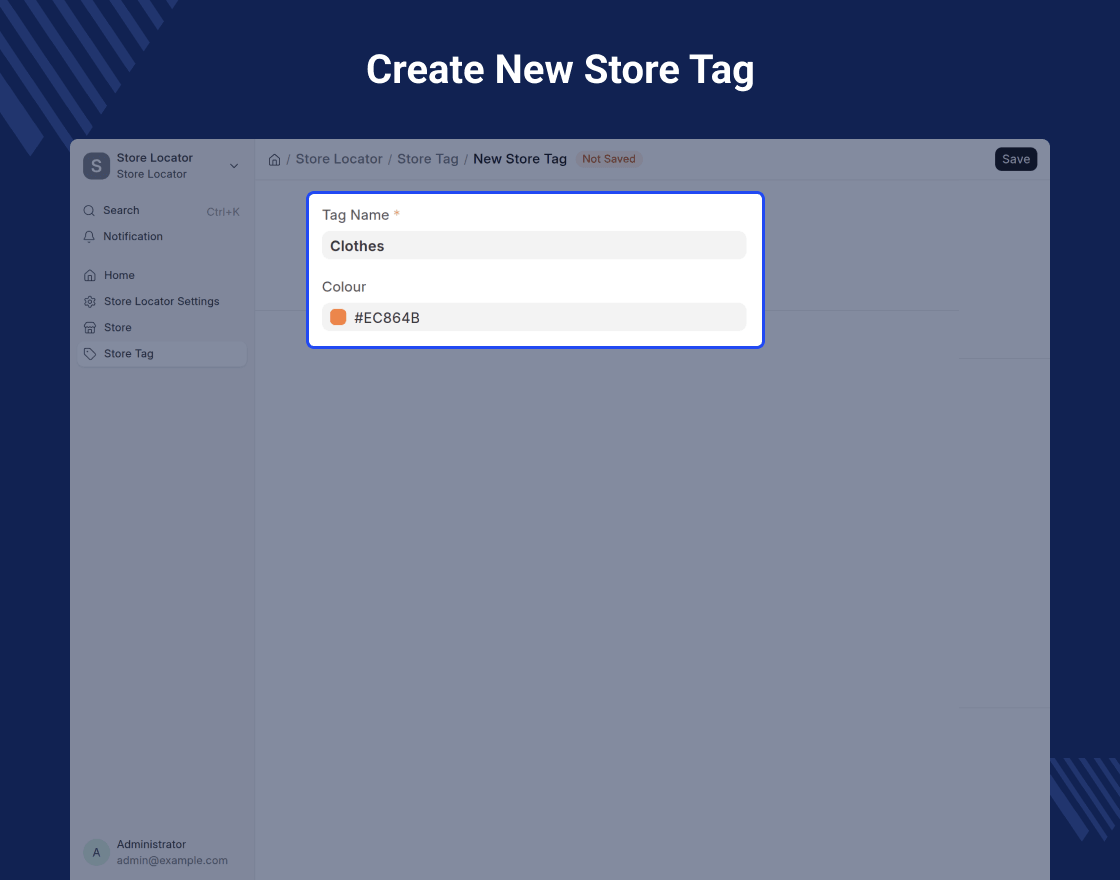
Task: Click the search magnifier icon
Action: (x=89, y=211)
